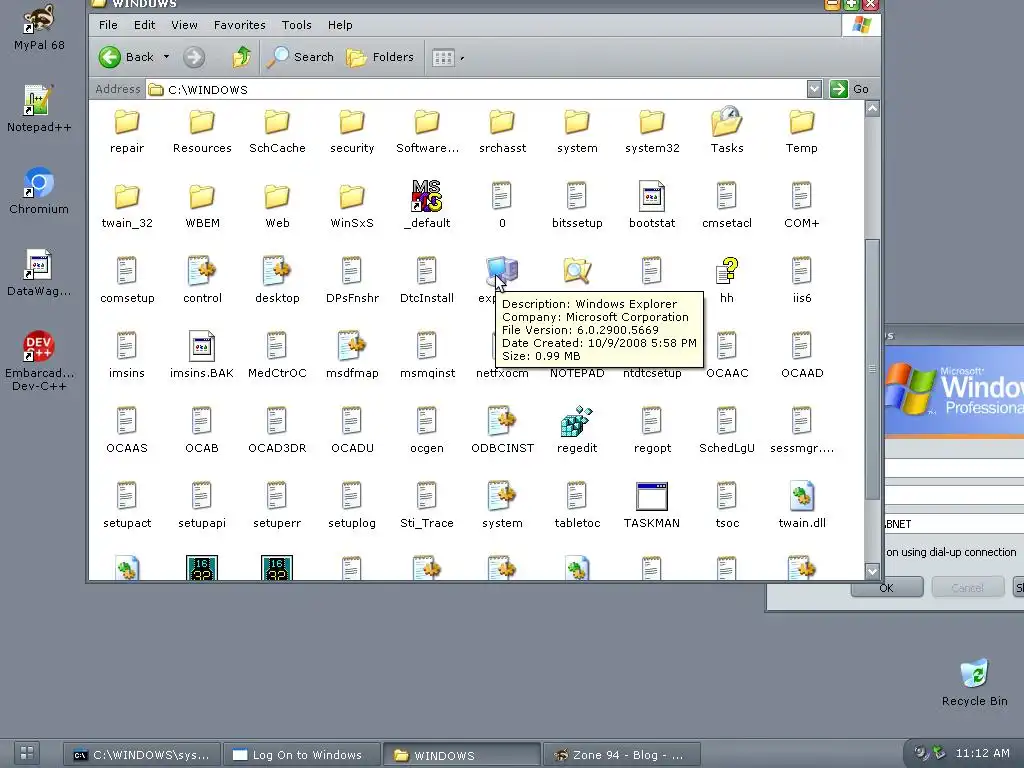This screenshot has height=768, width=1024.
Task: Open the Tools menu
Action: (296, 25)
